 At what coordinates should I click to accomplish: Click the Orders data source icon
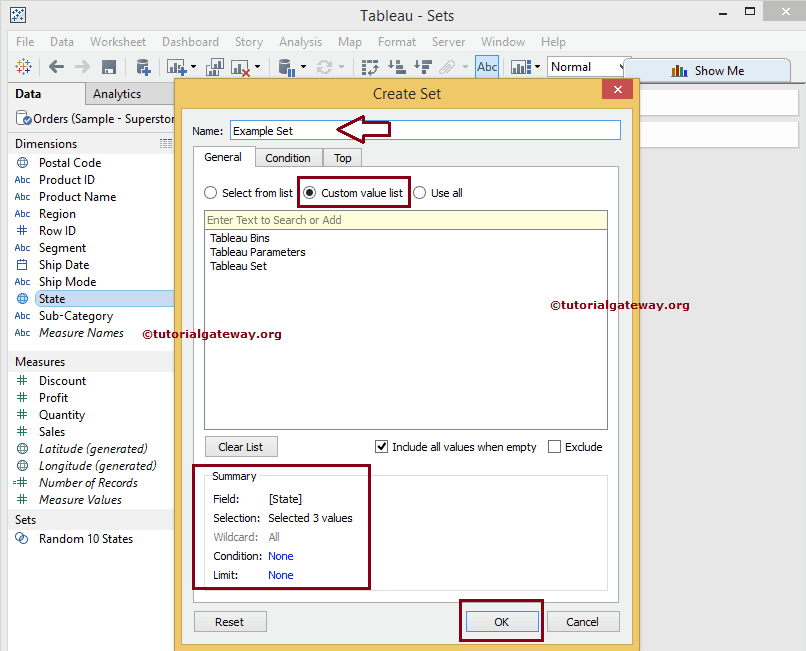pos(23,118)
